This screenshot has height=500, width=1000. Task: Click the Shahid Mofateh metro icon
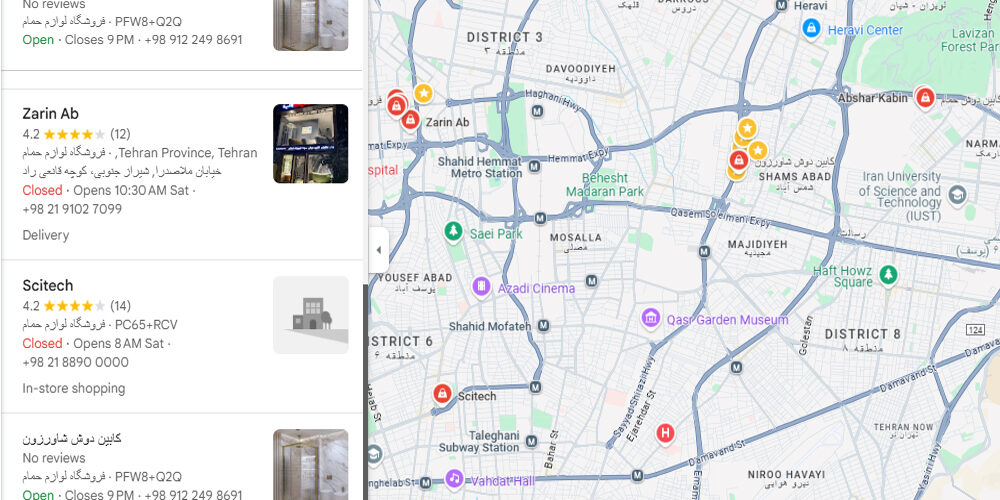543,326
